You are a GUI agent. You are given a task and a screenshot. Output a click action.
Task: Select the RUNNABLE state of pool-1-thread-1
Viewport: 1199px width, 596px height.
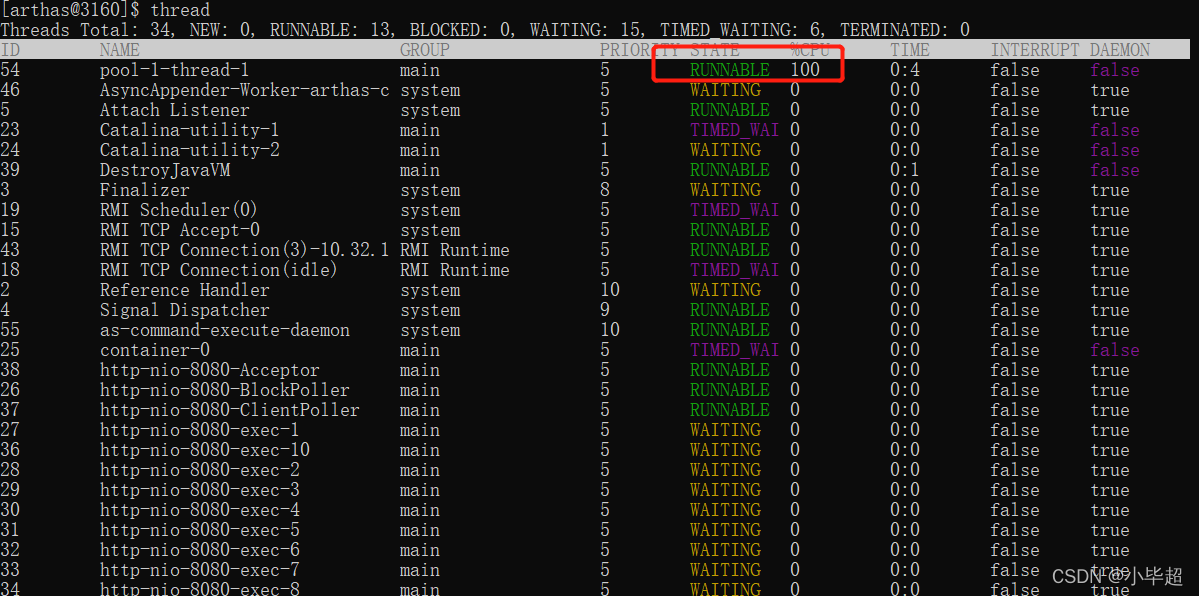coord(729,70)
